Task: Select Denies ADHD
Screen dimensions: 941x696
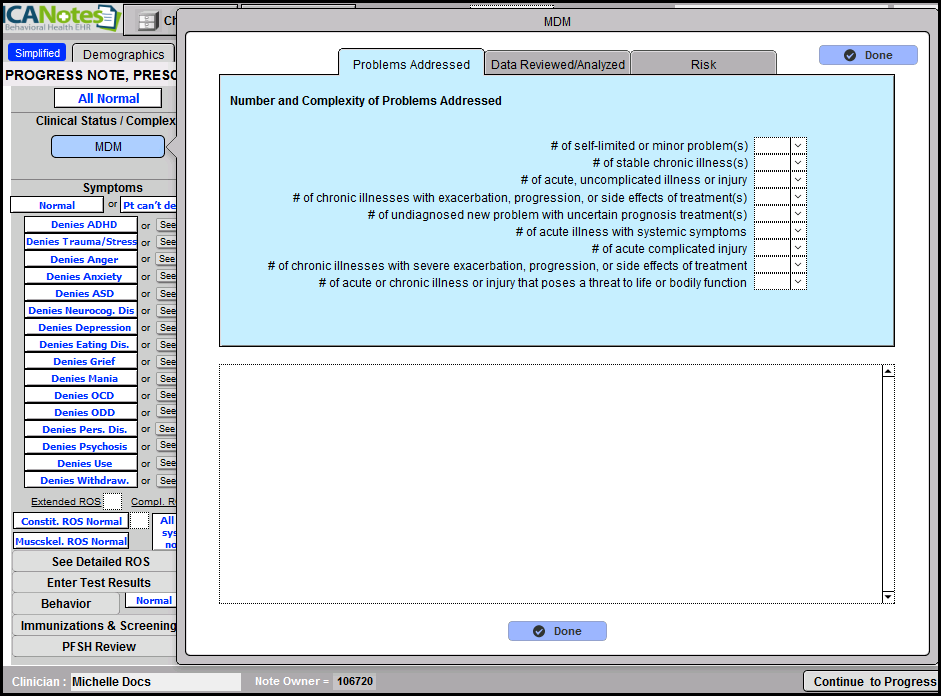Action: pyautogui.click(x=81, y=224)
